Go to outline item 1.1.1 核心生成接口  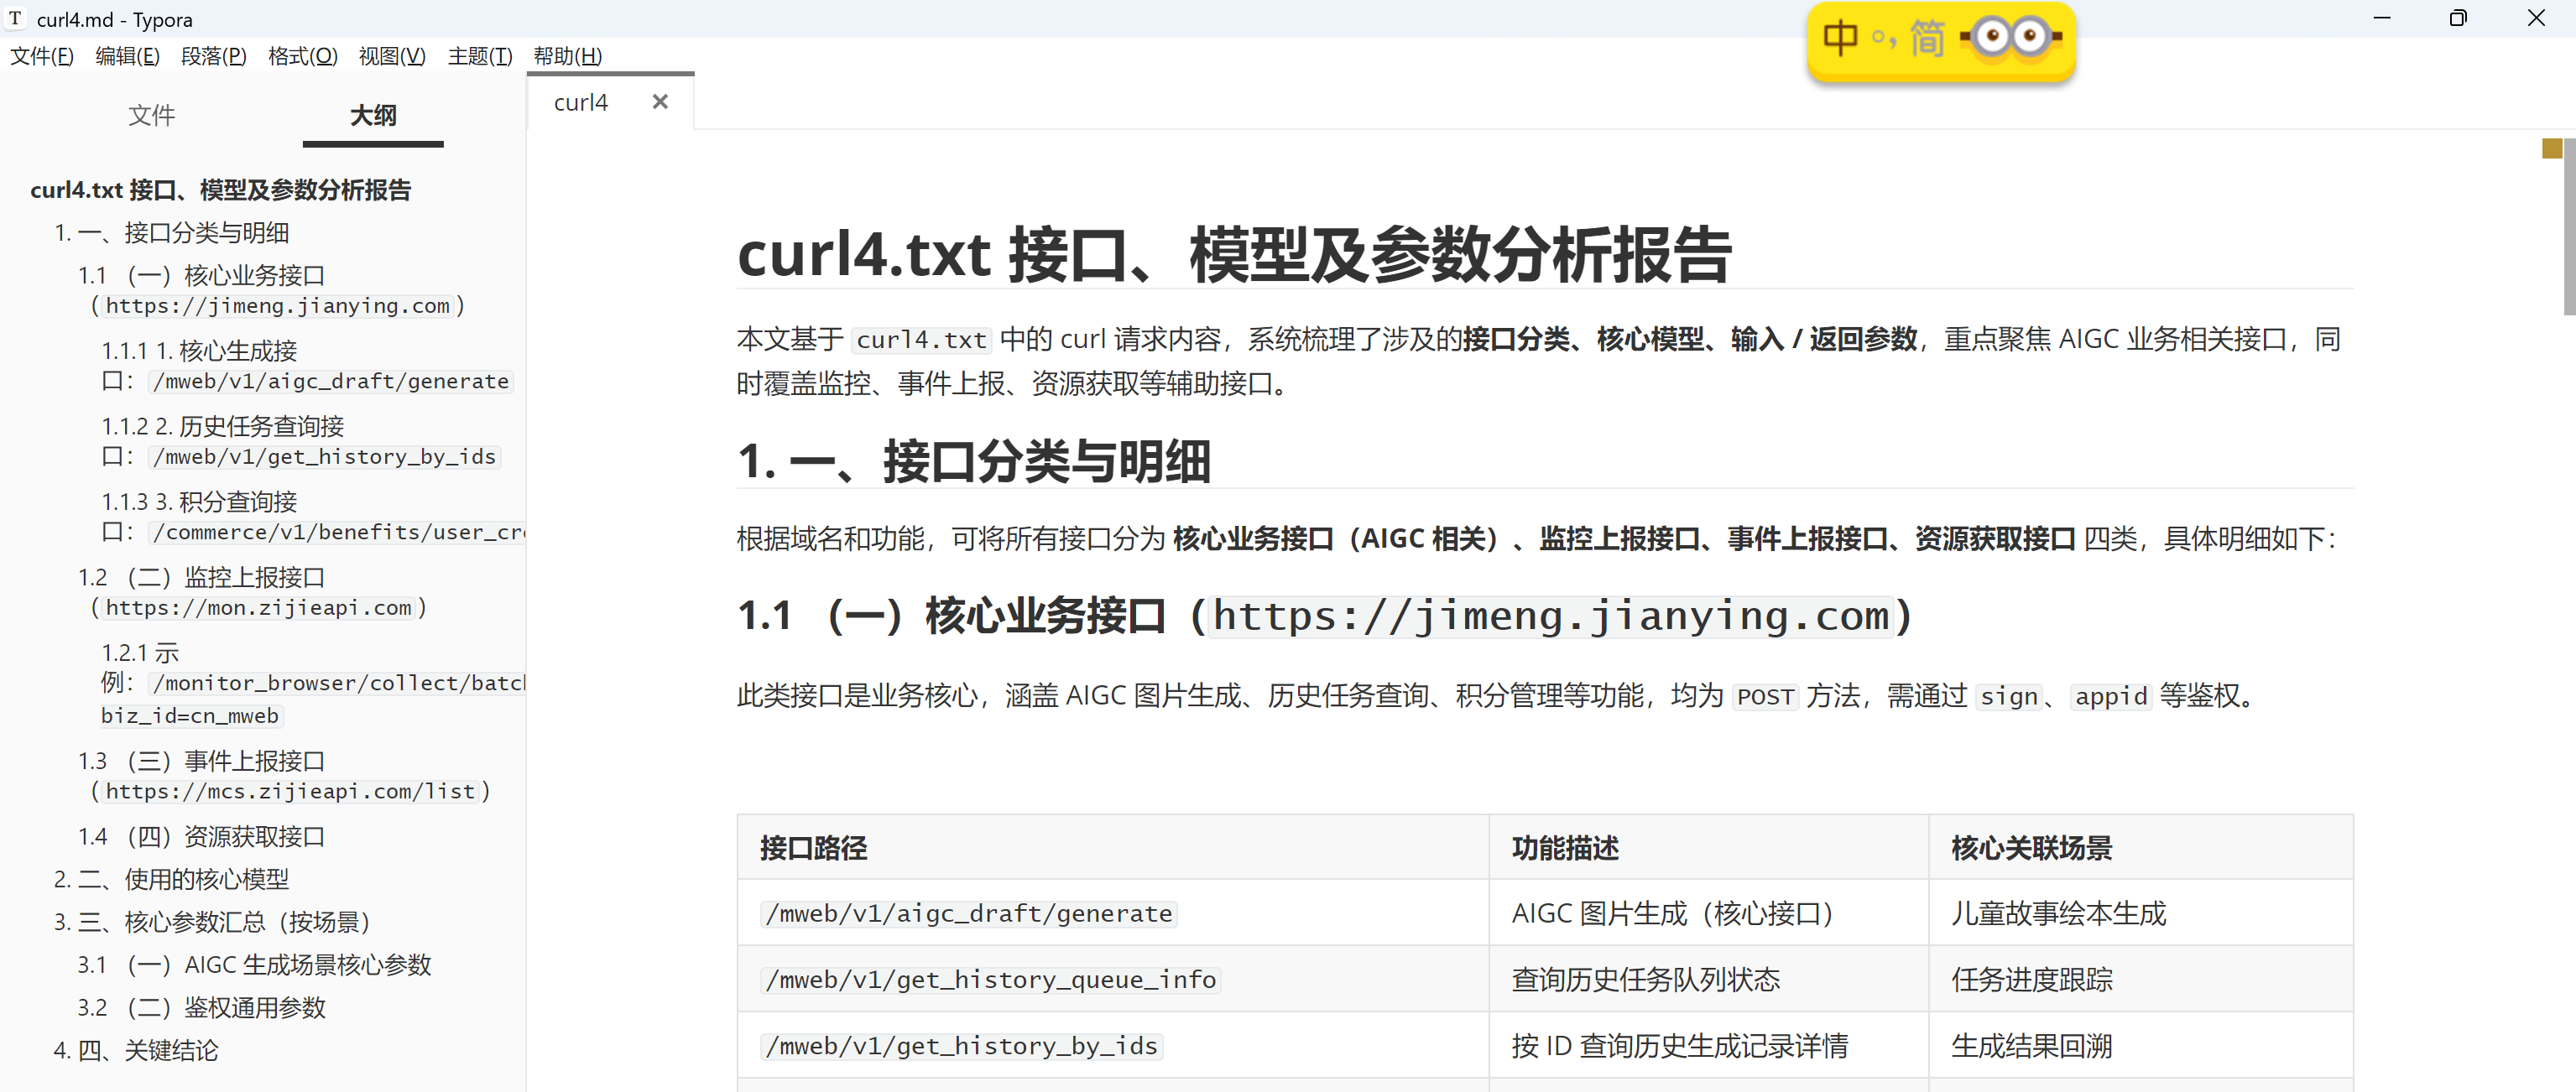pos(306,366)
